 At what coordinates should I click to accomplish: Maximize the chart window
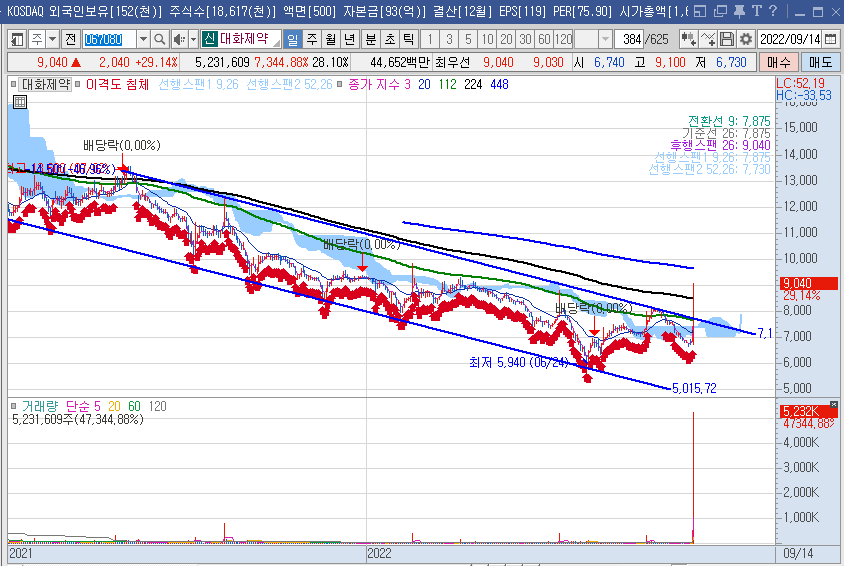pos(818,12)
